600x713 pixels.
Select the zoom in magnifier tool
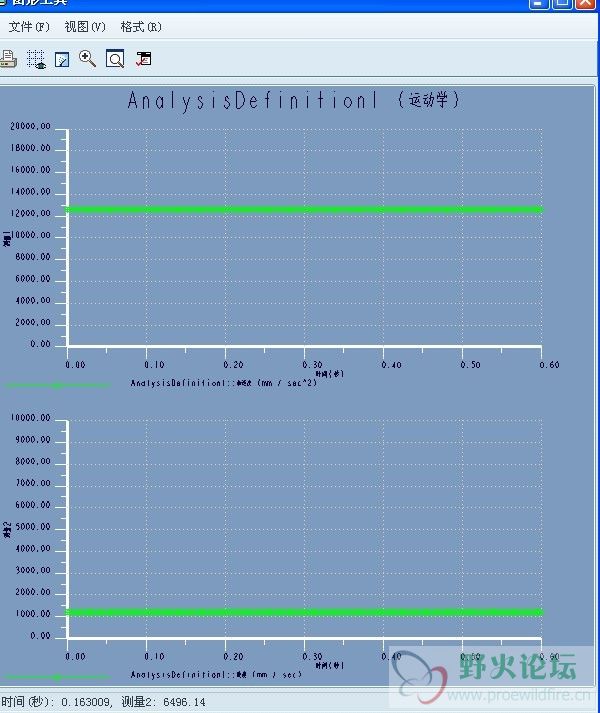point(87,59)
